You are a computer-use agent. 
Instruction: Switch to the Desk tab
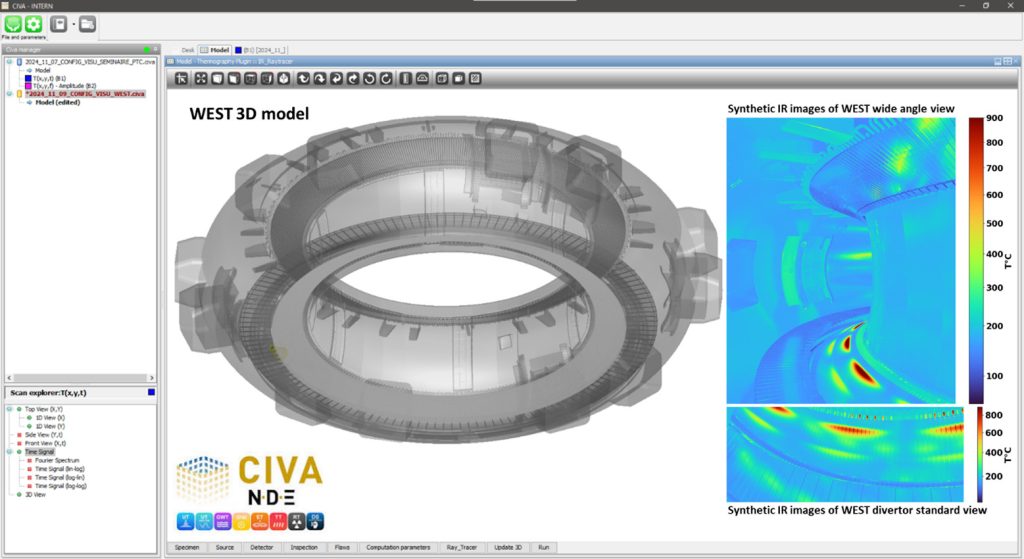(x=187, y=50)
